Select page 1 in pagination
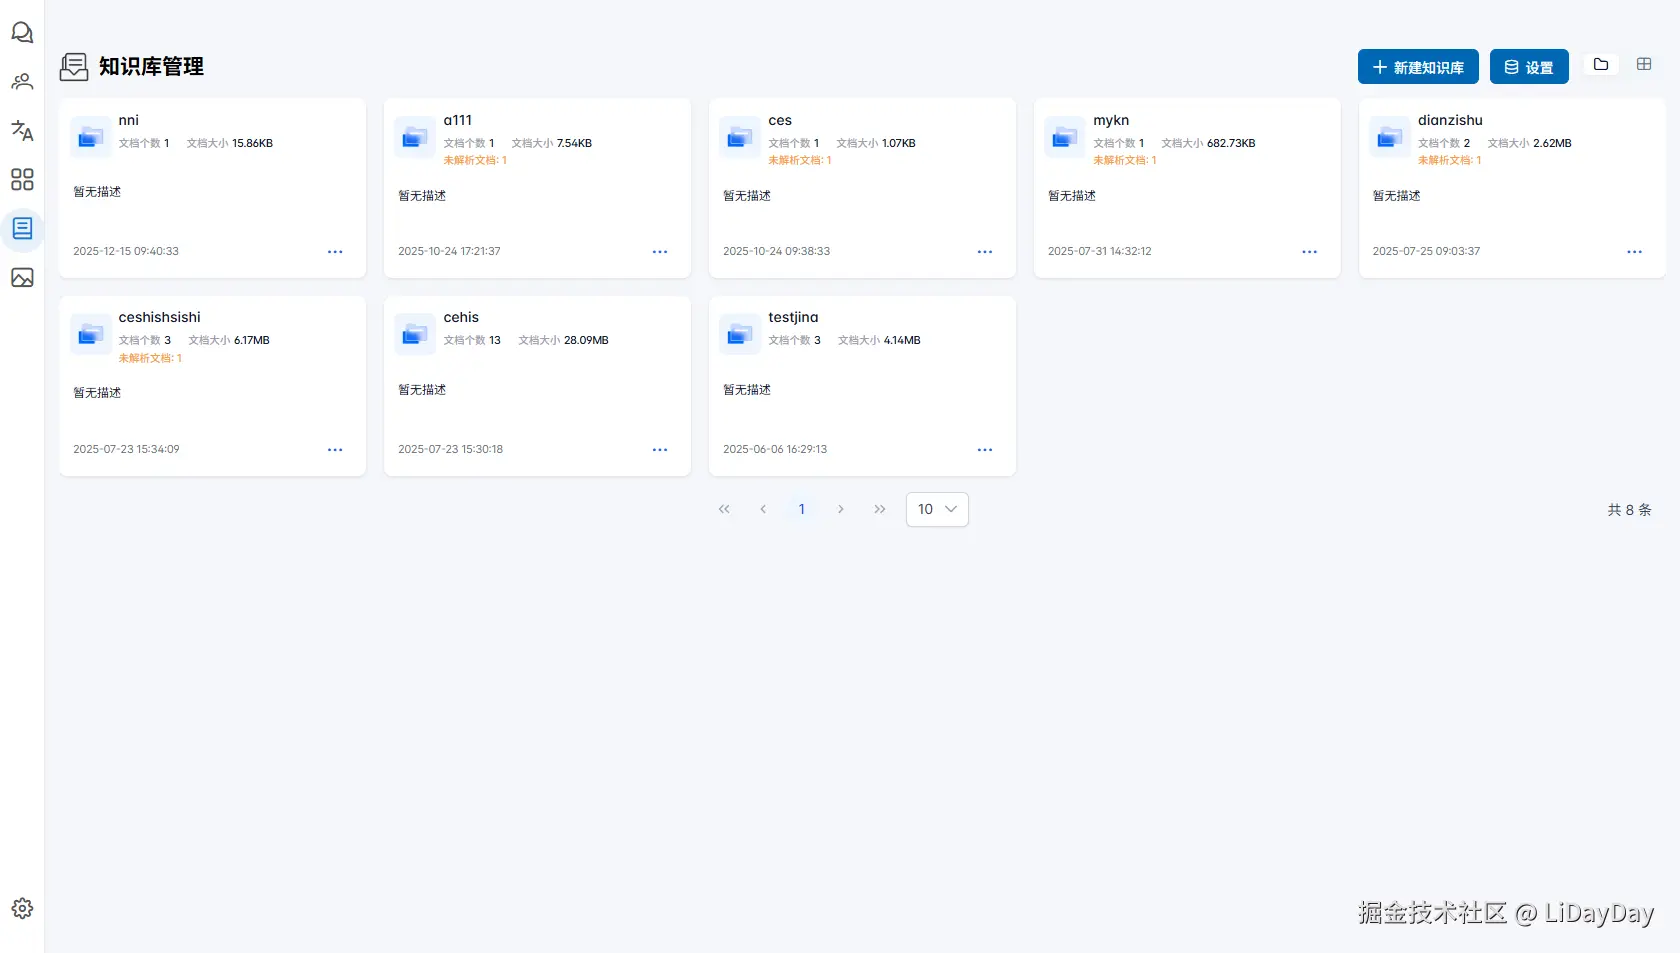 (x=802, y=509)
